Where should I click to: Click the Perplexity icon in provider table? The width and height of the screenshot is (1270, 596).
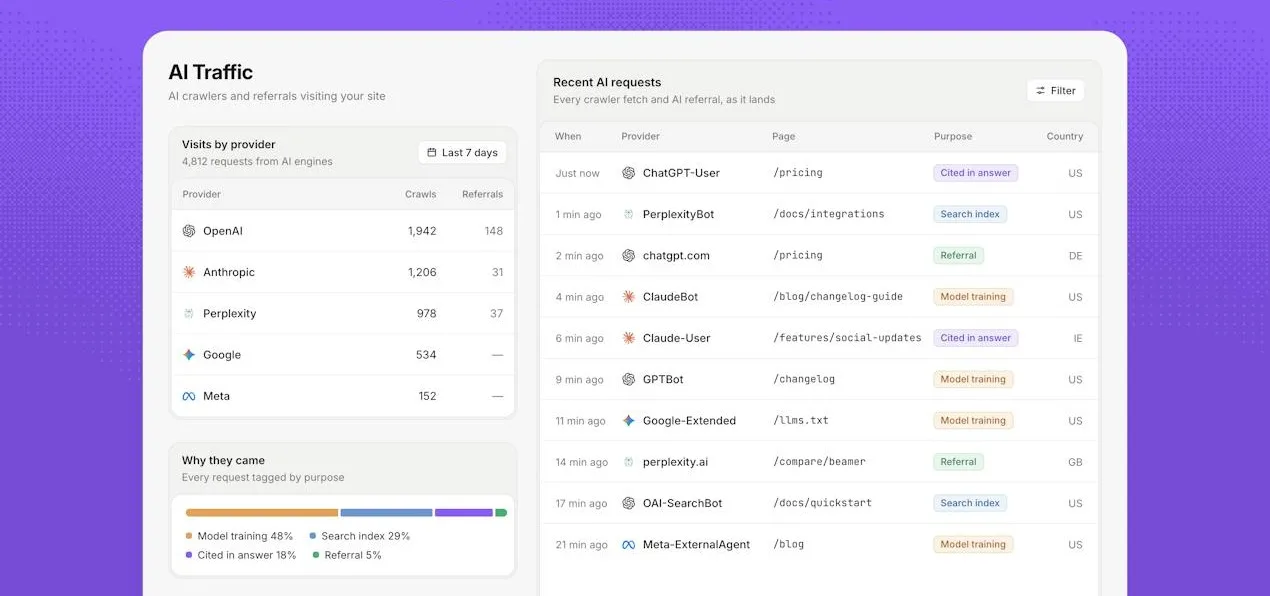(x=189, y=313)
